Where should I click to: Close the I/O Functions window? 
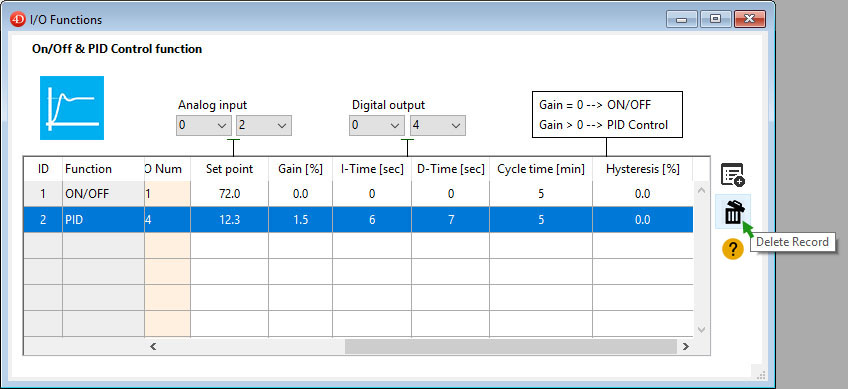pos(750,19)
